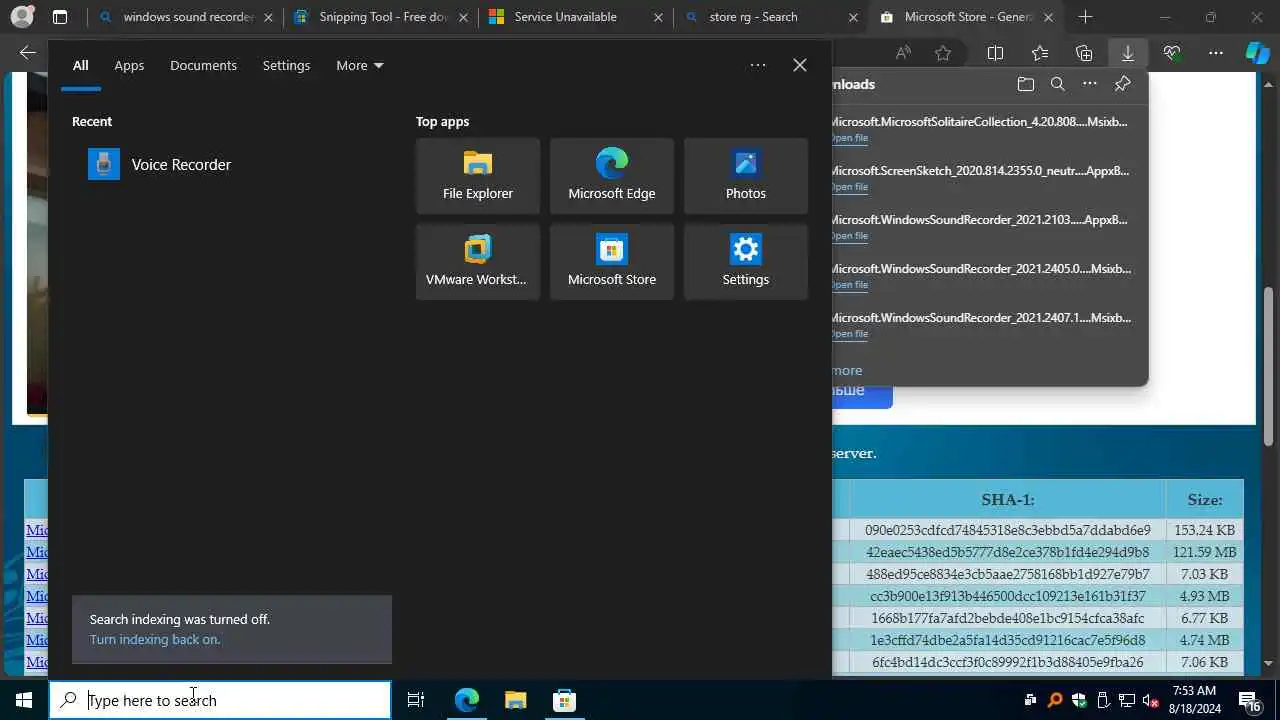
Task: Open notification center with 16 badge
Action: click(1249, 700)
